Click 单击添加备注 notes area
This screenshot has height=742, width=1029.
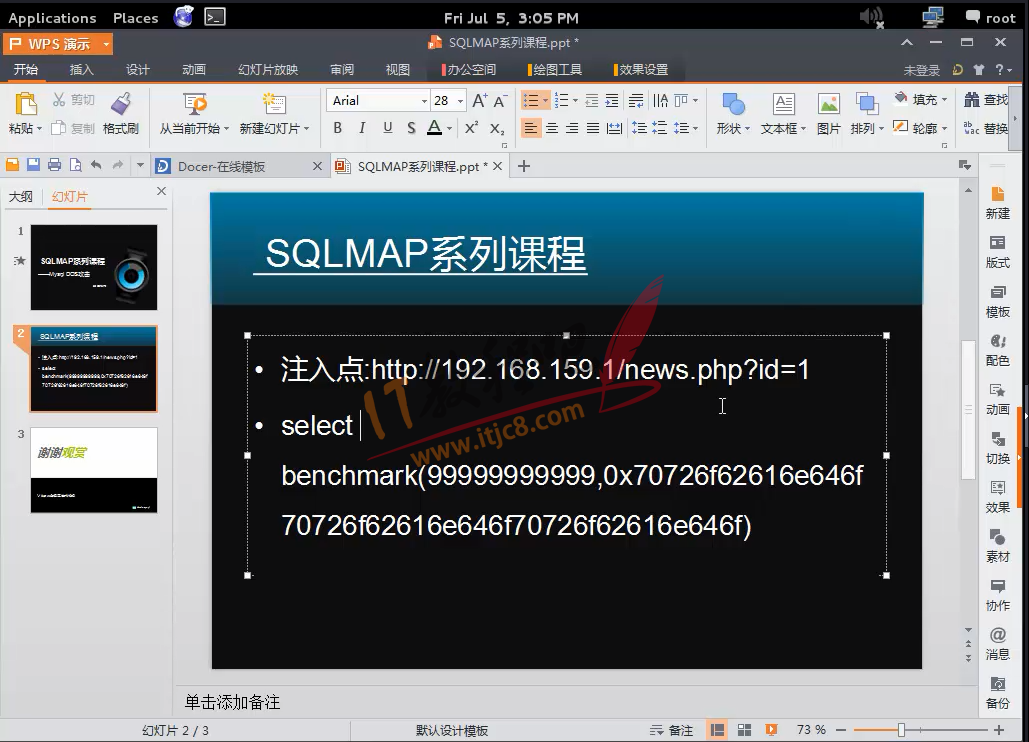coord(232,702)
